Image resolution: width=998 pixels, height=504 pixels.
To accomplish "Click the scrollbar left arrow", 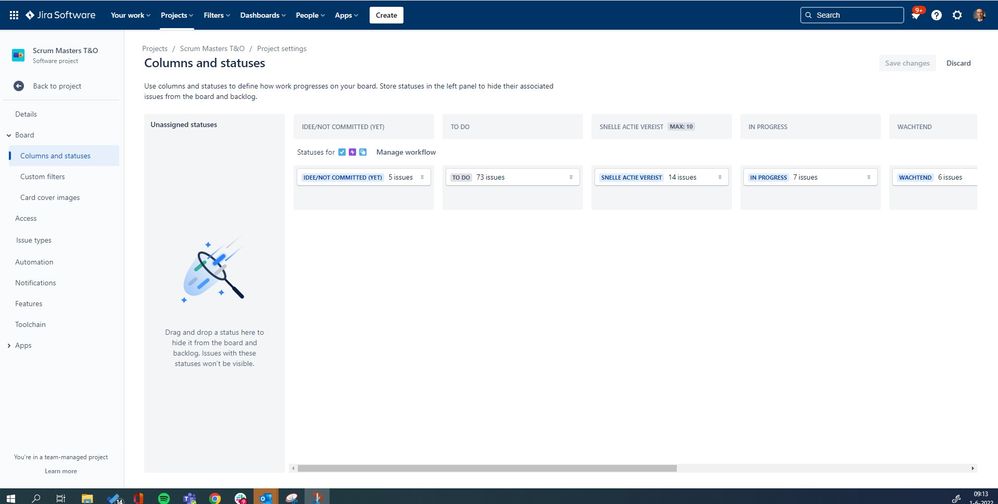I will [293, 468].
